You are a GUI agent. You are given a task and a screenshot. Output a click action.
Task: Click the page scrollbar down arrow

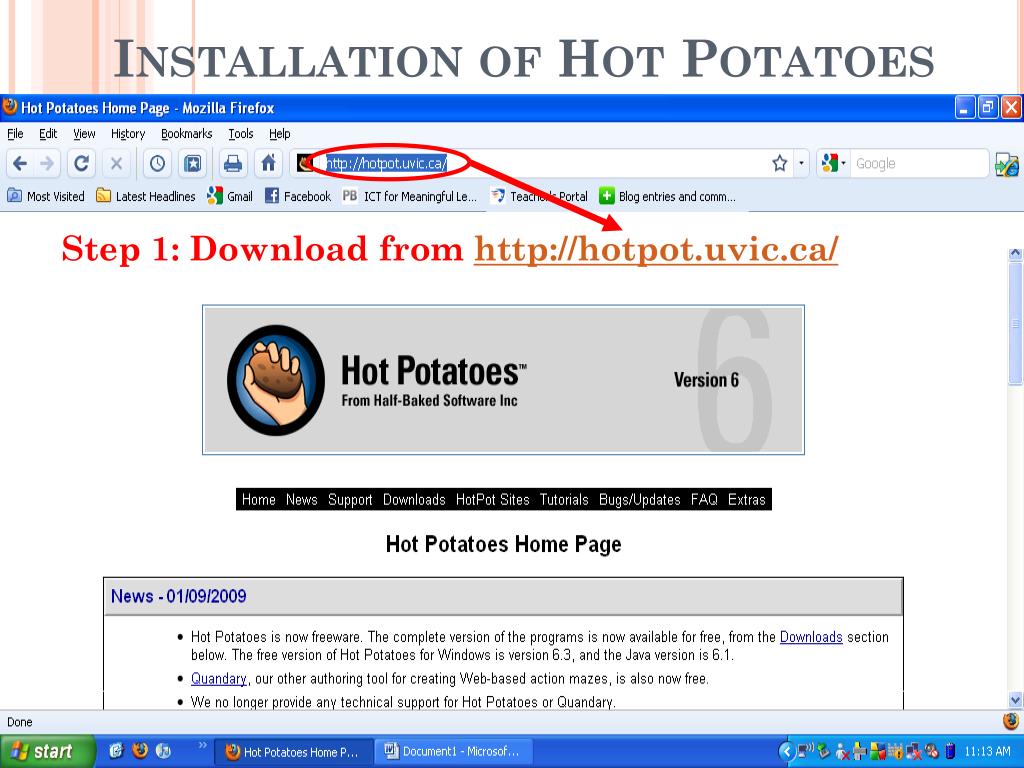coord(1015,700)
